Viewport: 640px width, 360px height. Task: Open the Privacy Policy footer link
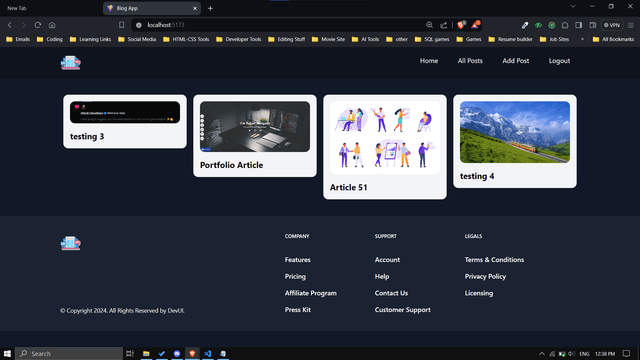pyautogui.click(x=485, y=276)
